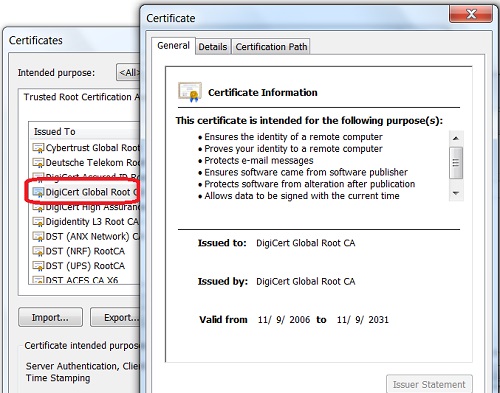Select the DST ACES CA X6 row
The height and width of the screenshot is (393, 500).
[76, 280]
